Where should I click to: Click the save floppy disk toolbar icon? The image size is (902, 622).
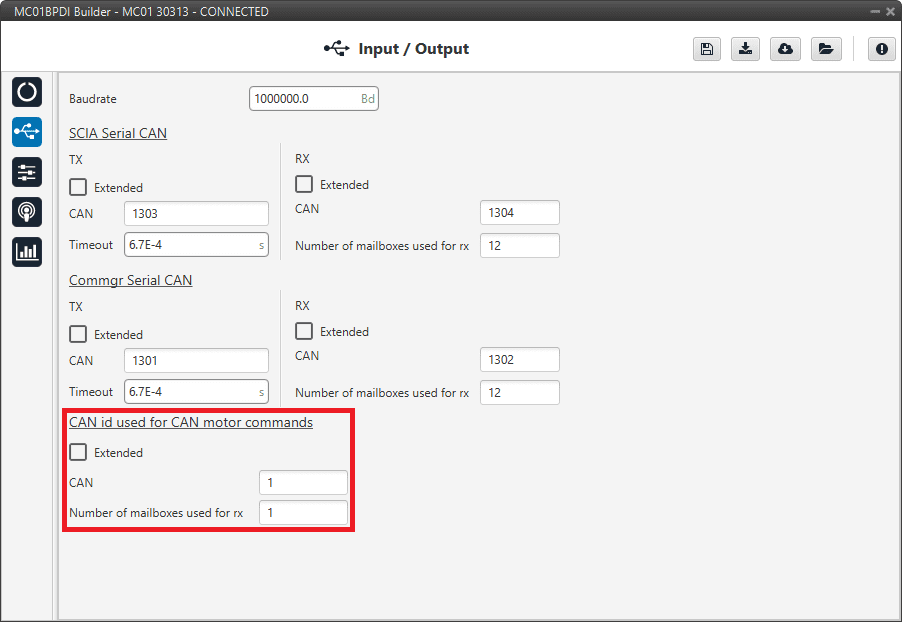(707, 49)
